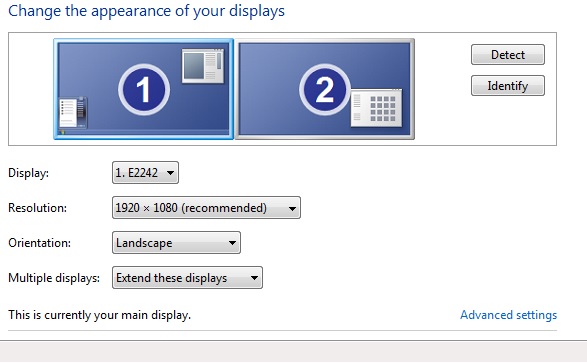587x363 pixels.
Task: Click the grid window icon on monitor 2
Action: coord(376,108)
